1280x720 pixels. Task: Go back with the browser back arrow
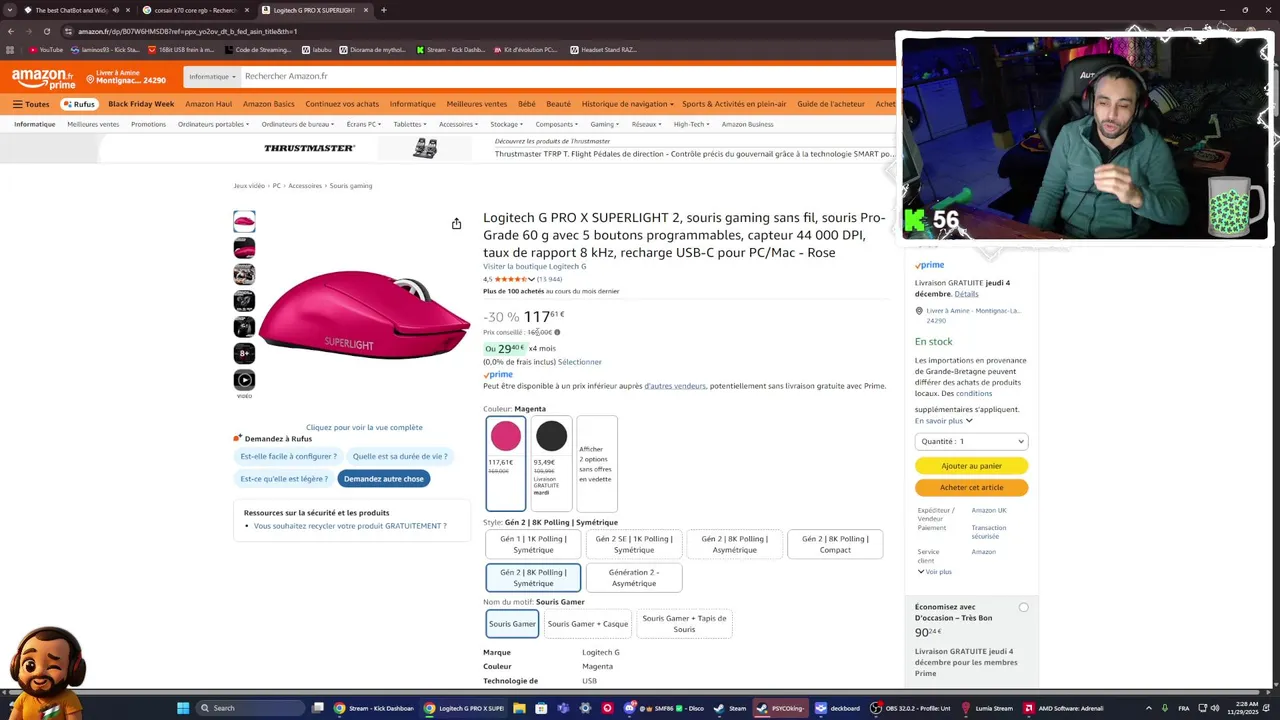(x=10, y=31)
